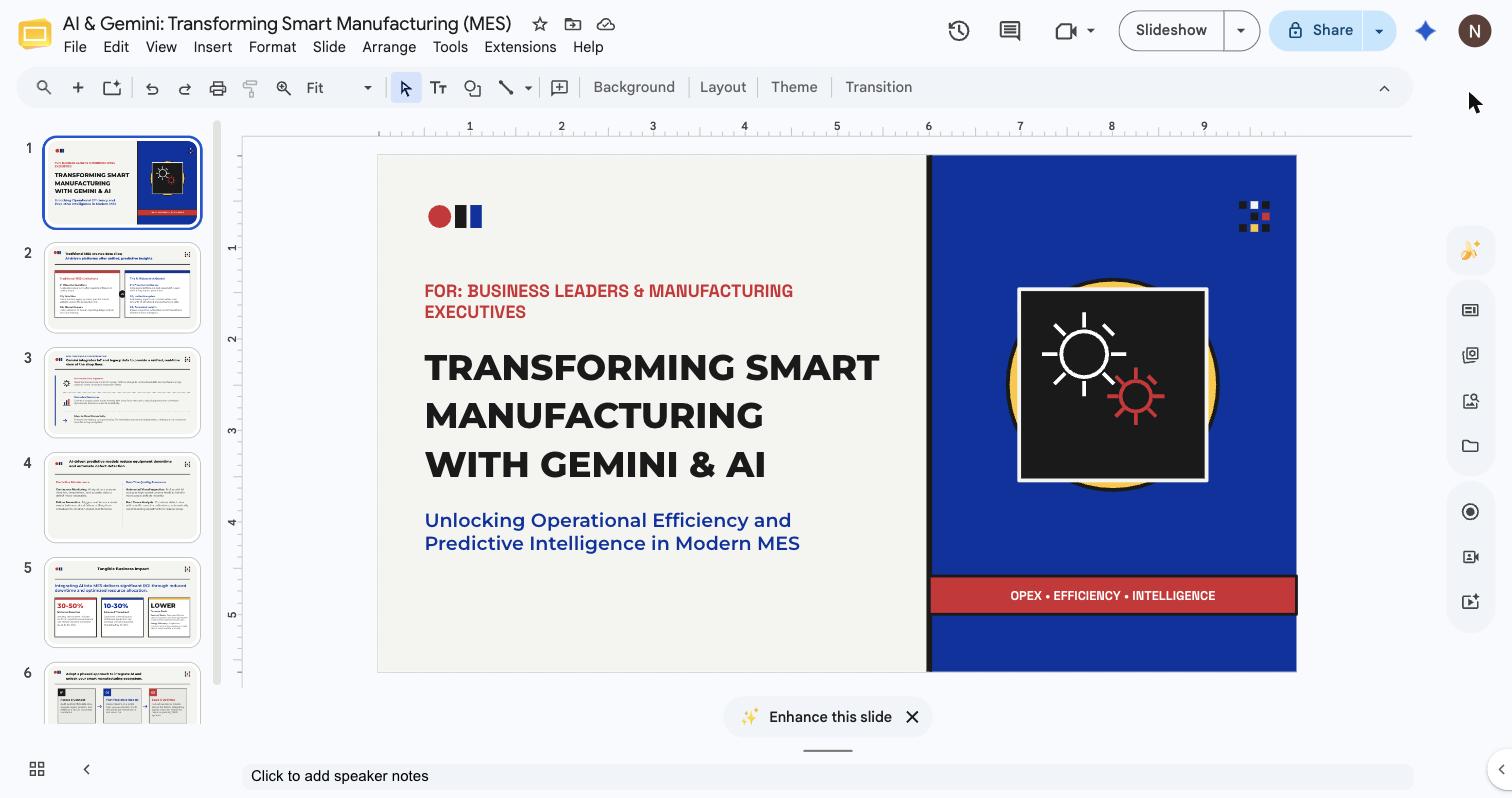Click the zoom magnifier tool
This screenshot has width=1512, height=798.
point(284,88)
